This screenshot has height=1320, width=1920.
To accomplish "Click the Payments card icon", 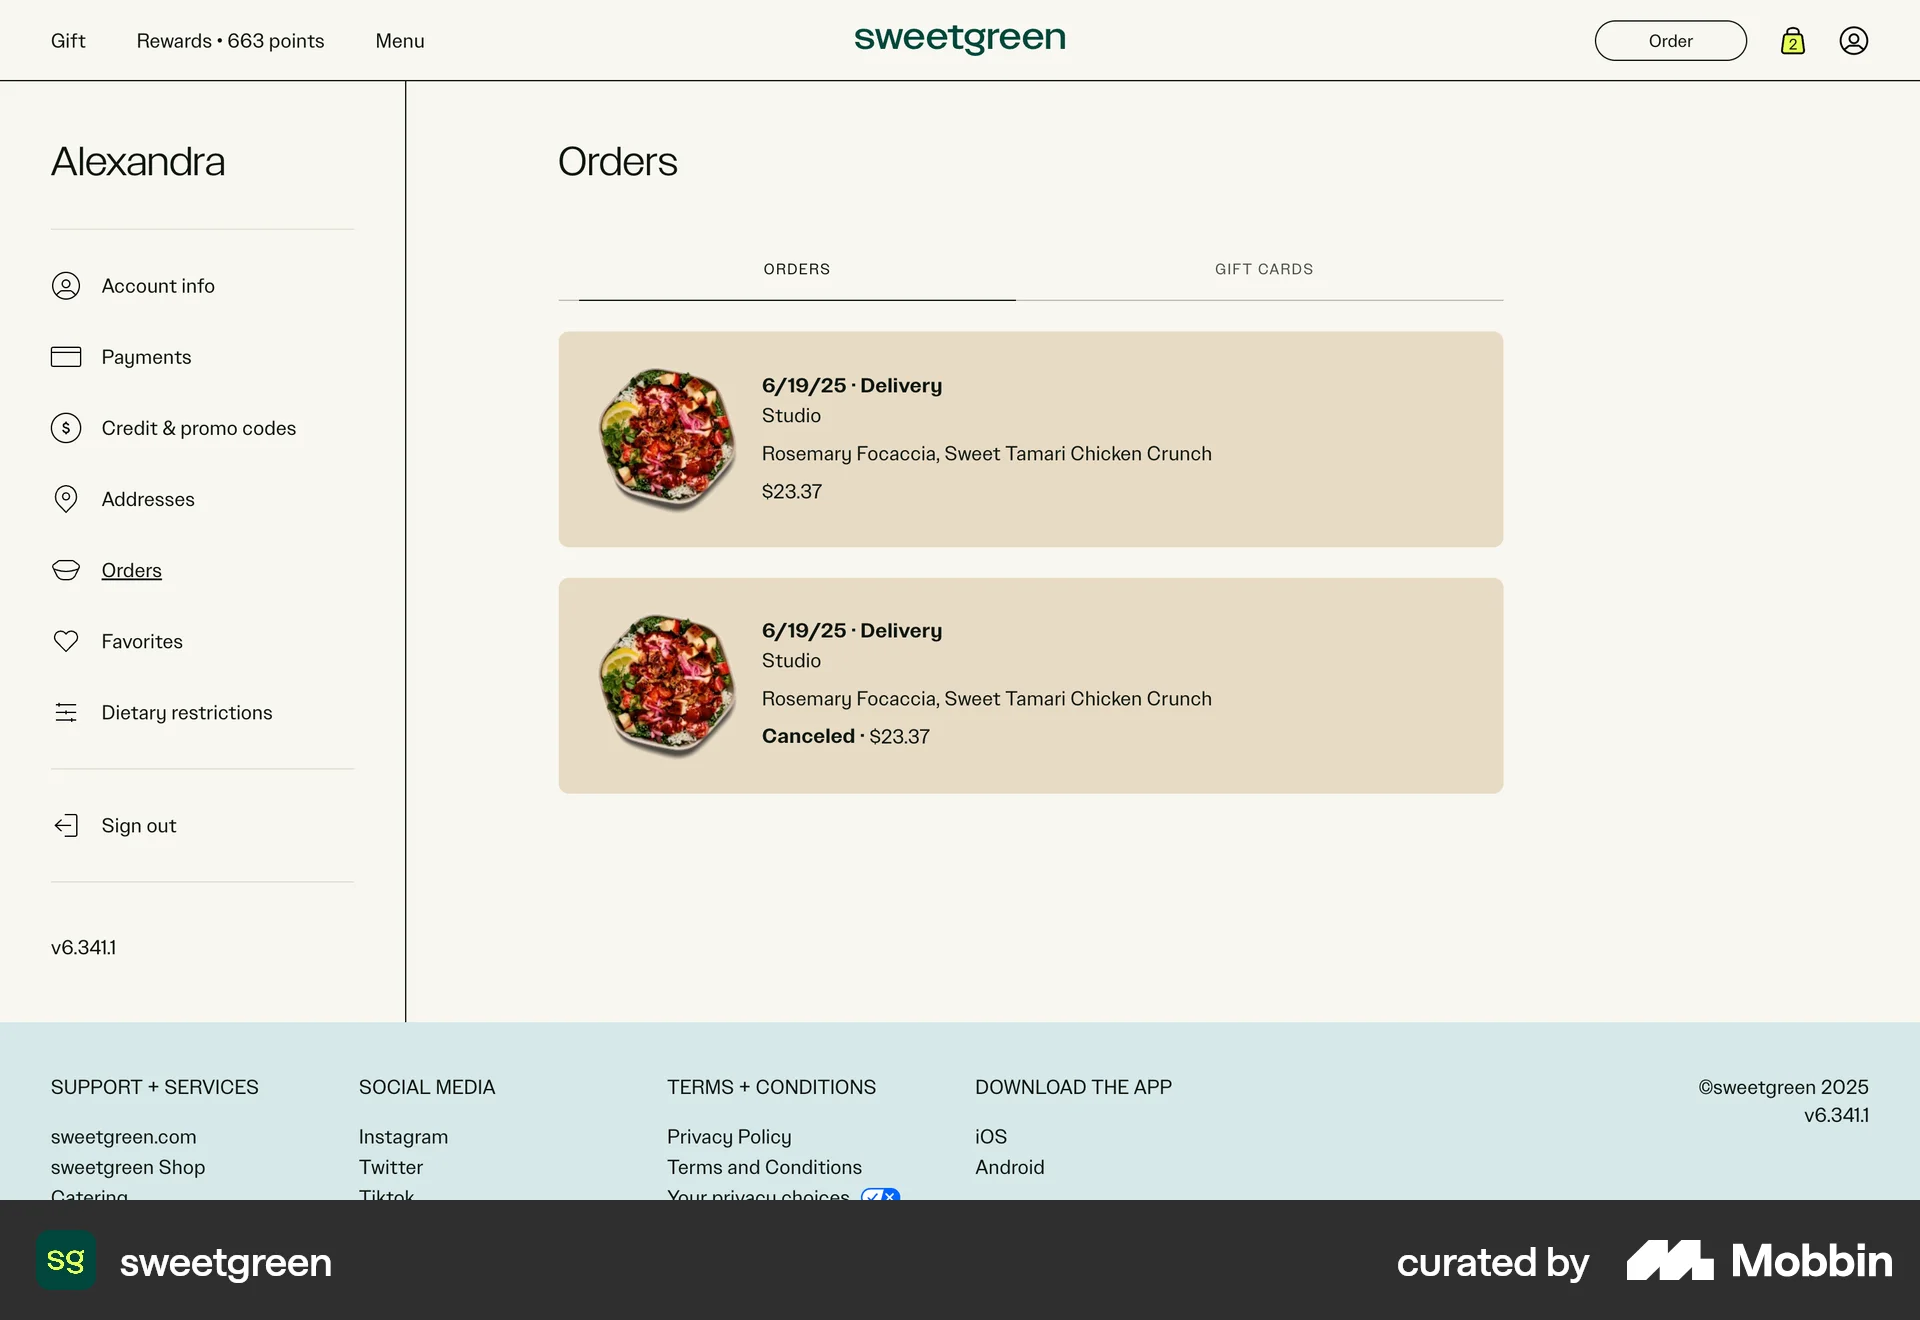I will (x=66, y=356).
